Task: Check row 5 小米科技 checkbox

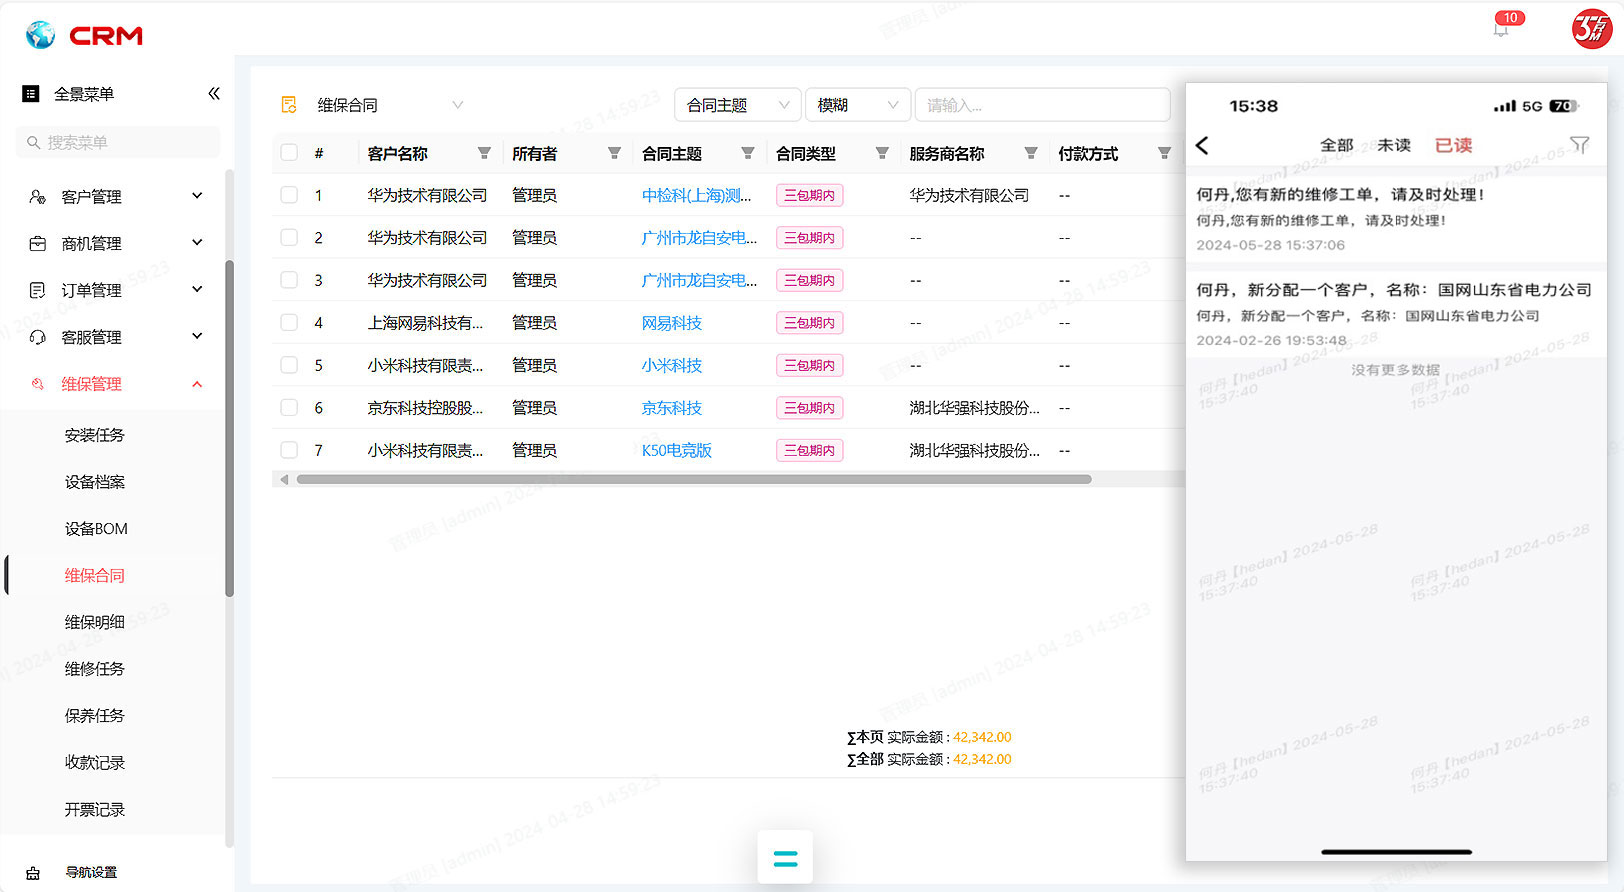Action: (289, 365)
